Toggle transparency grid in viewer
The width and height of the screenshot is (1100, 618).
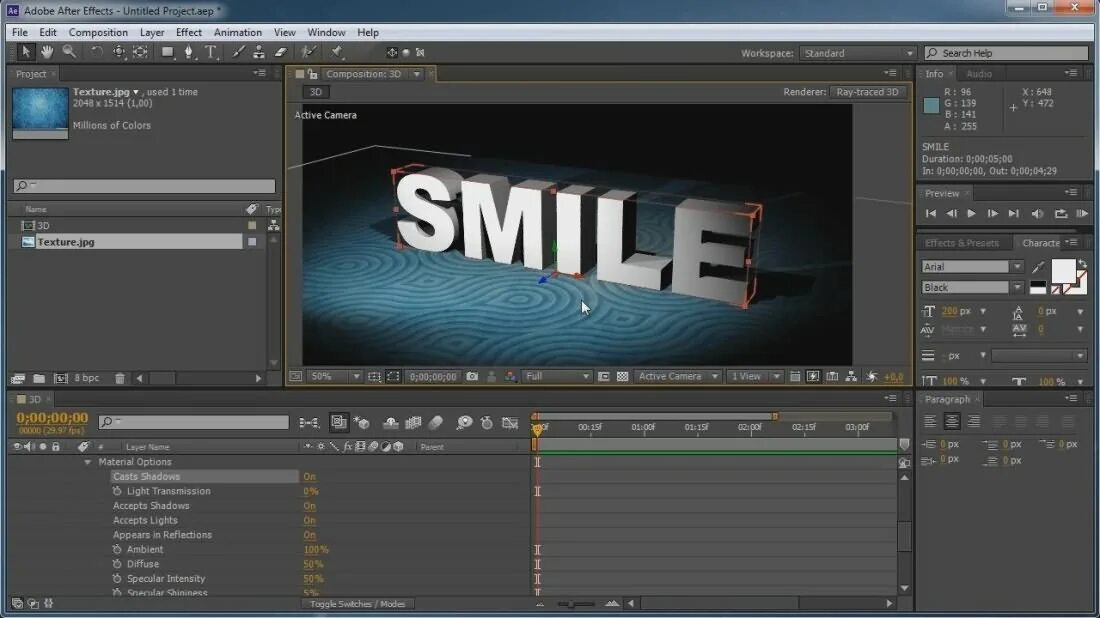(622, 377)
